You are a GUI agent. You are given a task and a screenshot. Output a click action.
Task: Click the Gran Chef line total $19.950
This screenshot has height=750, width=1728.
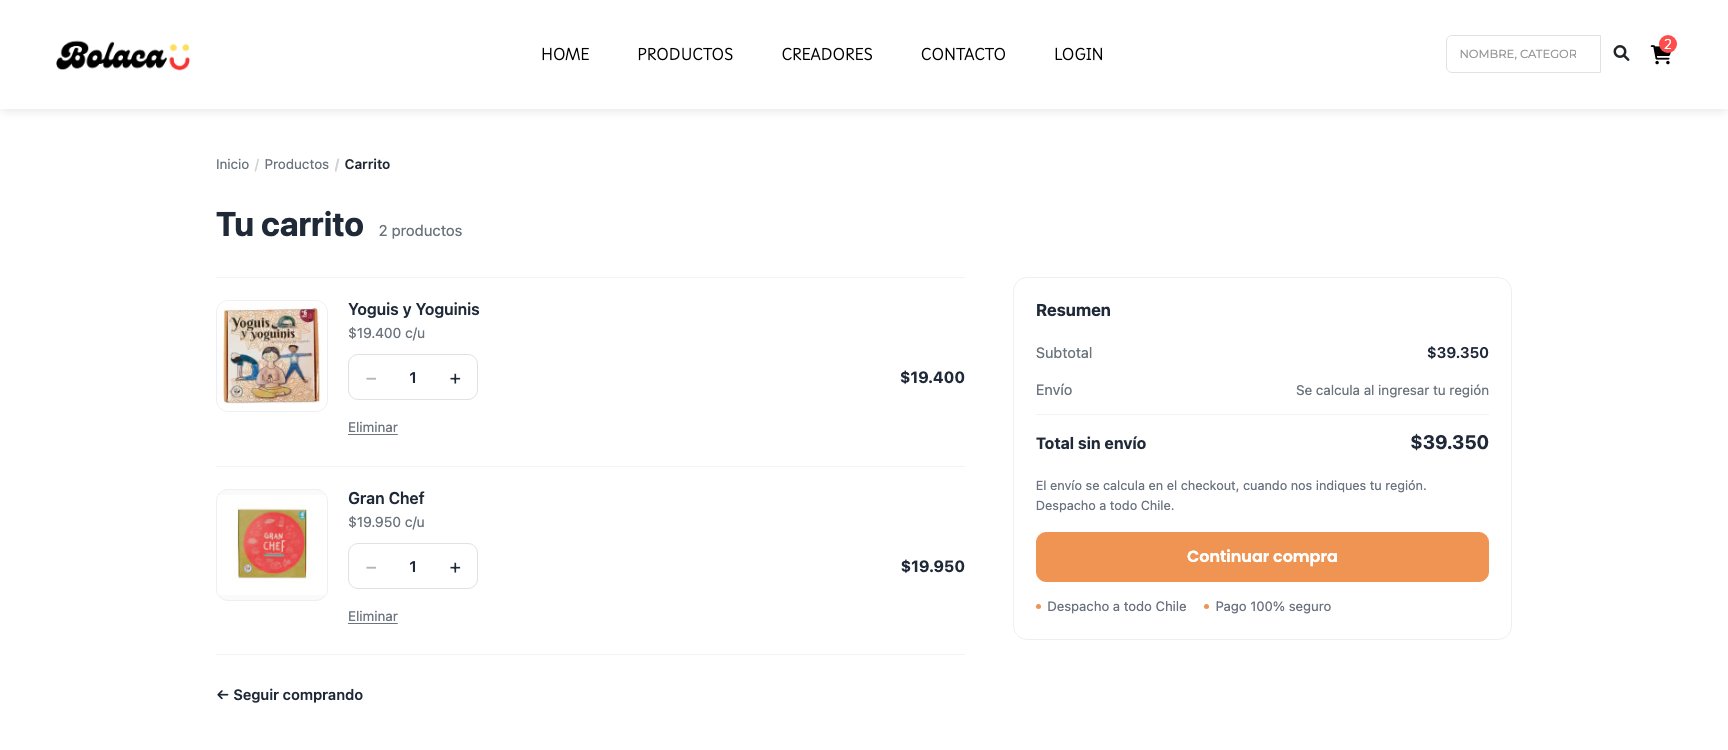[x=932, y=566]
